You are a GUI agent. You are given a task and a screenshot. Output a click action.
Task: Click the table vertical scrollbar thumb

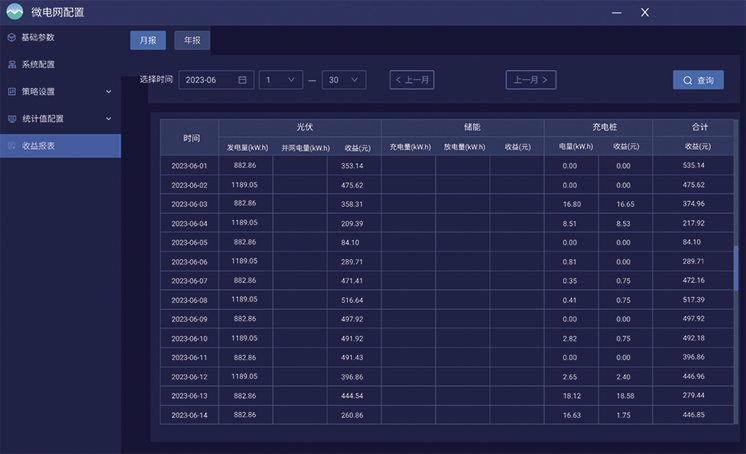[x=736, y=267]
